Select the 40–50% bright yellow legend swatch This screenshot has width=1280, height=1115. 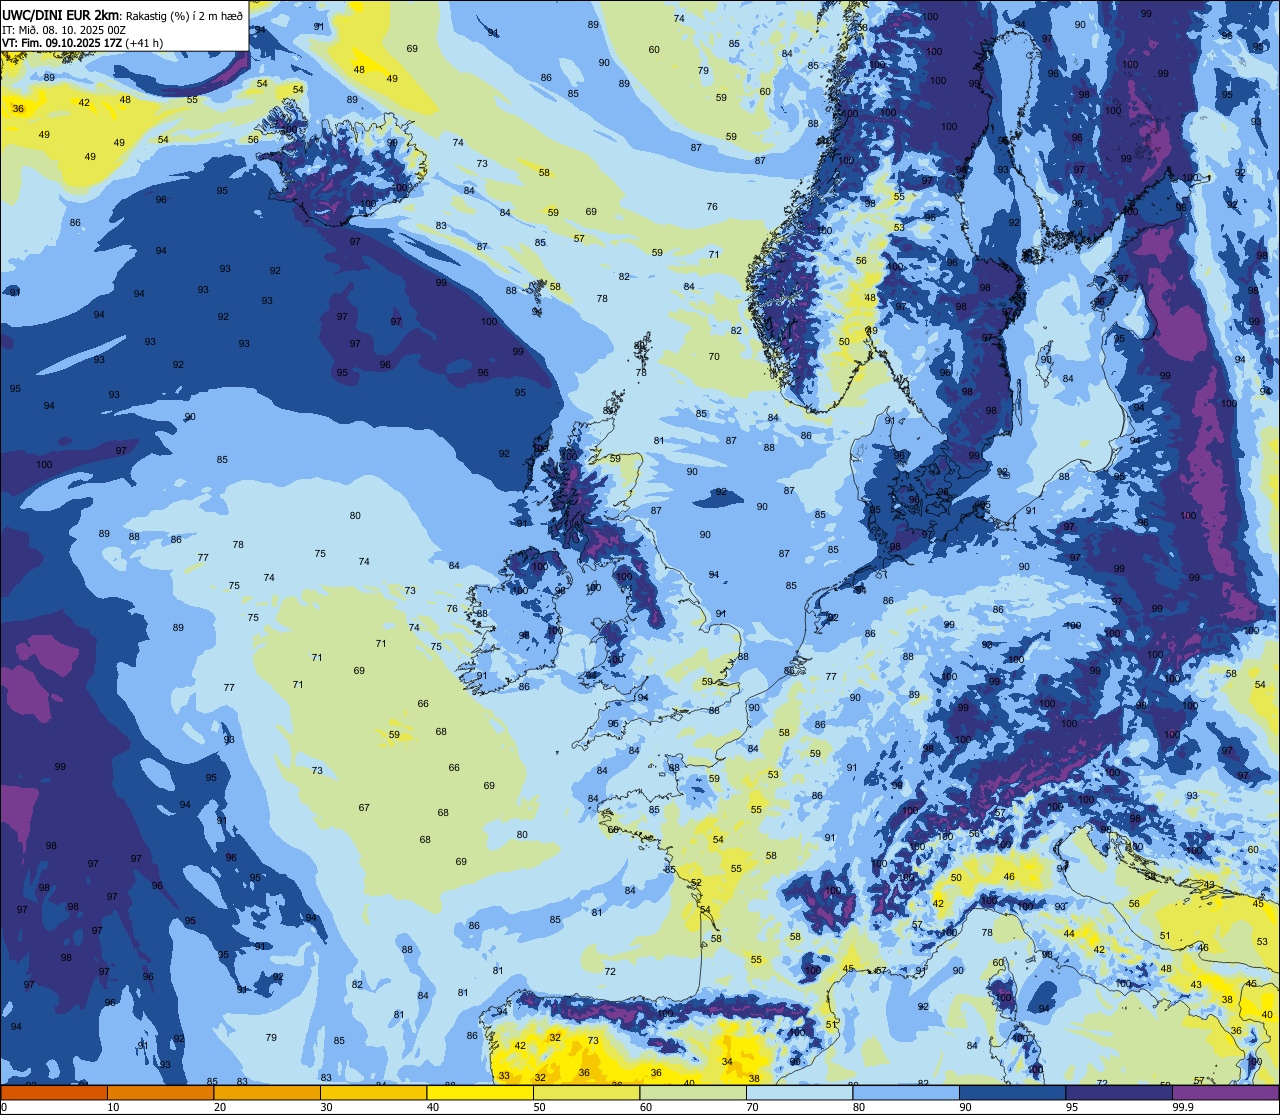480,1092
